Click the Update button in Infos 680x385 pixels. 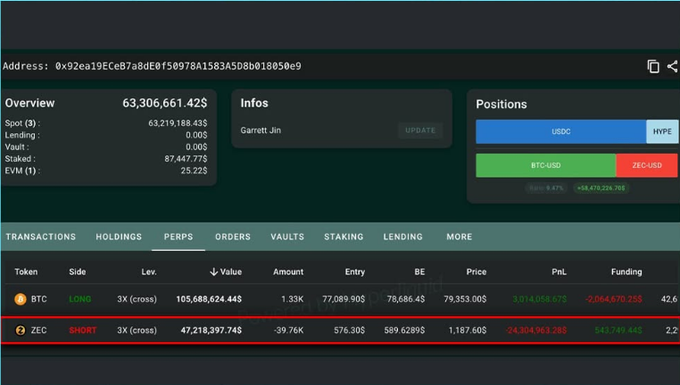(420, 130)
